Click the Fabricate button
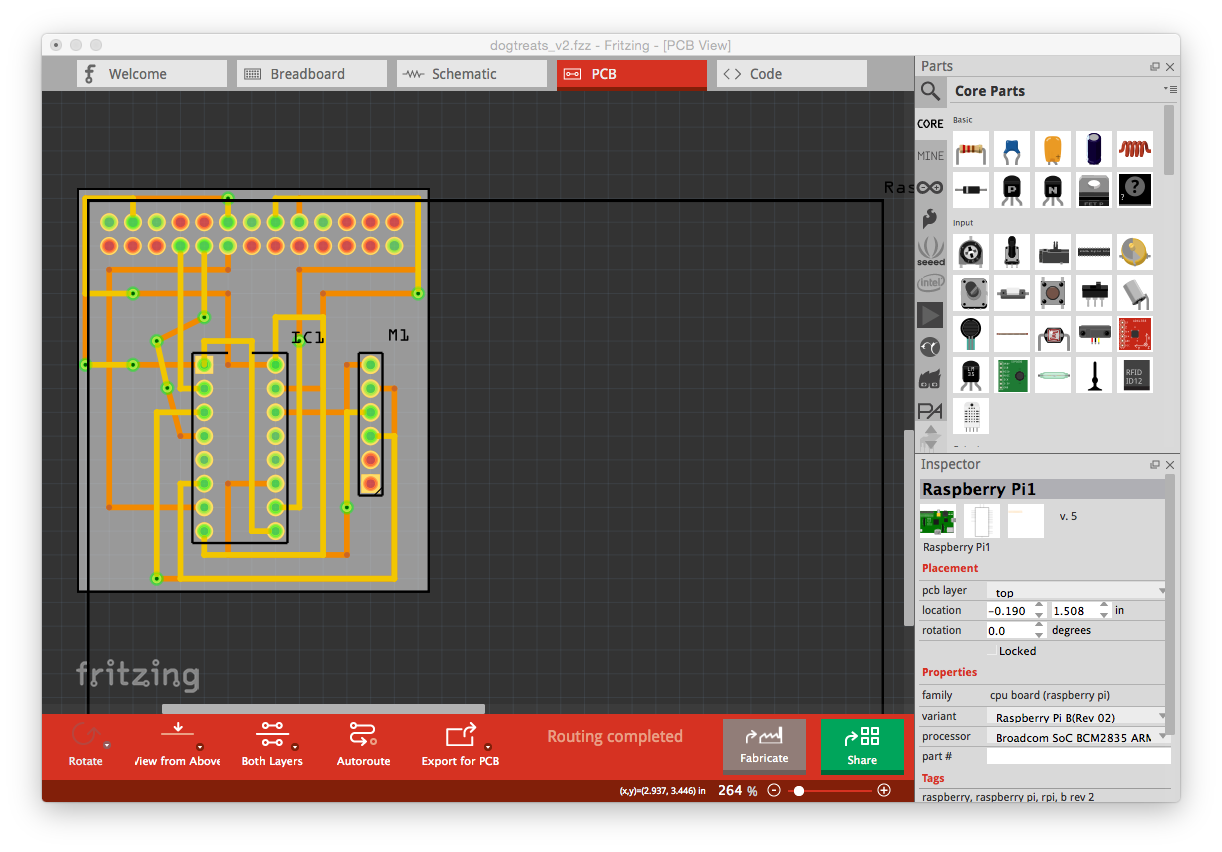Viewport: 1222px width, 852px height. (764, 746)
